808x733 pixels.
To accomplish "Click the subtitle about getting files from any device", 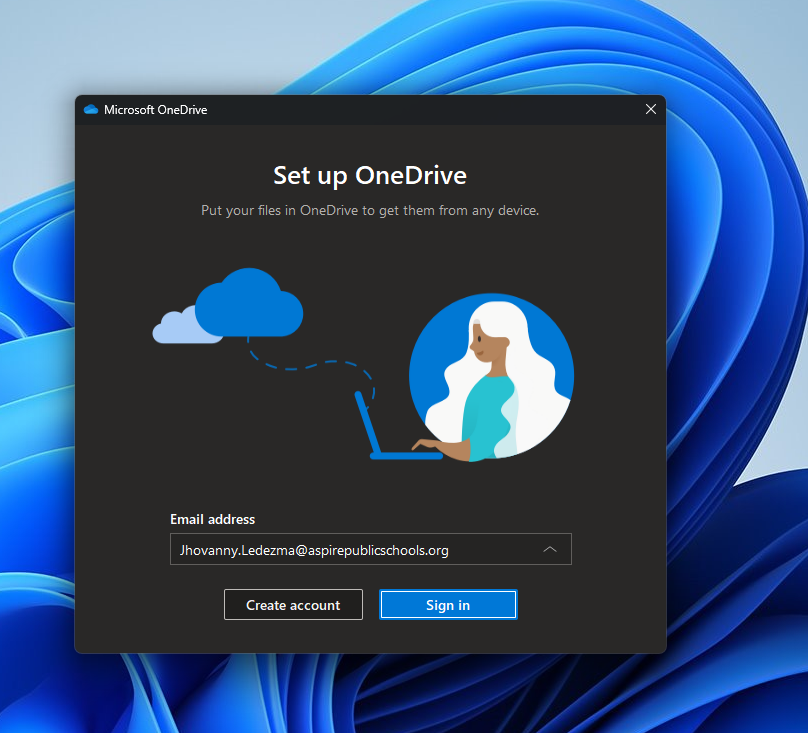I will tap(369, 210).
